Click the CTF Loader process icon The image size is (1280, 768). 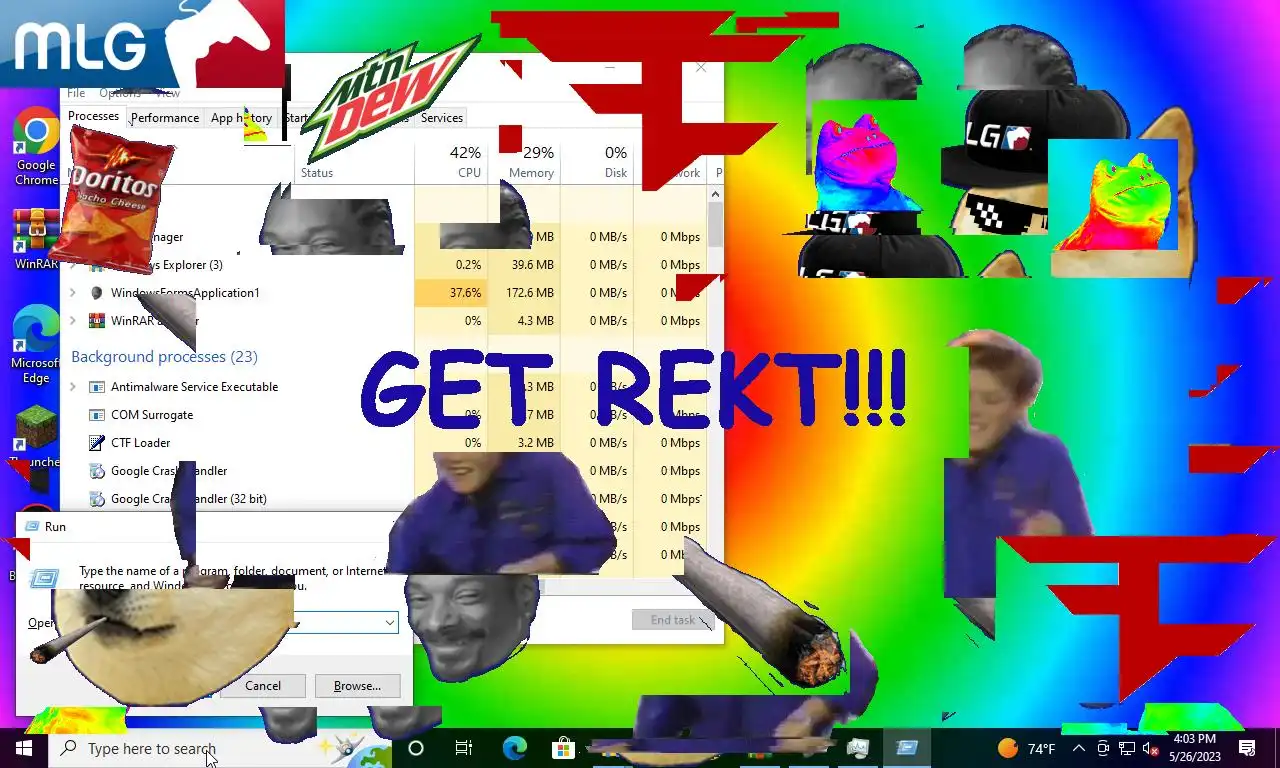[x=96, y=443]
